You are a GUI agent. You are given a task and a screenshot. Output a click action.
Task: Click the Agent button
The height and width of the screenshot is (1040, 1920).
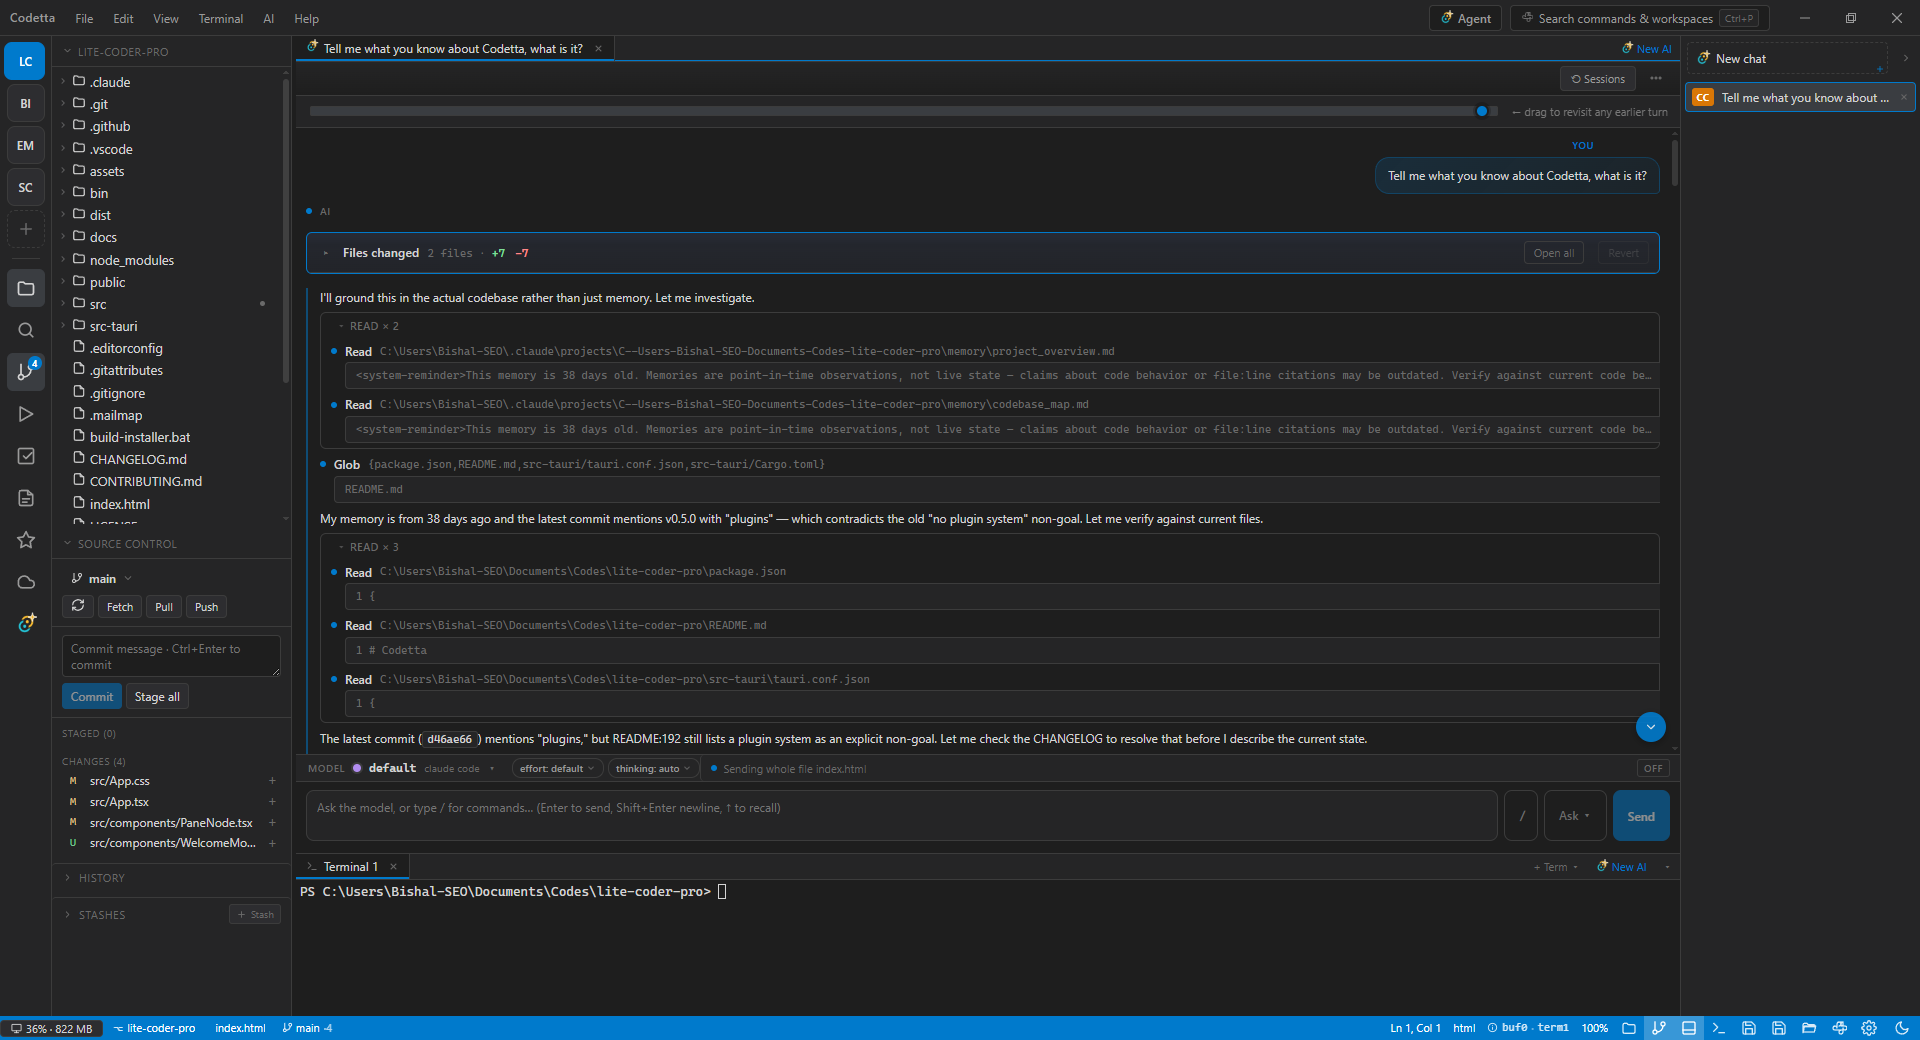1465,18
